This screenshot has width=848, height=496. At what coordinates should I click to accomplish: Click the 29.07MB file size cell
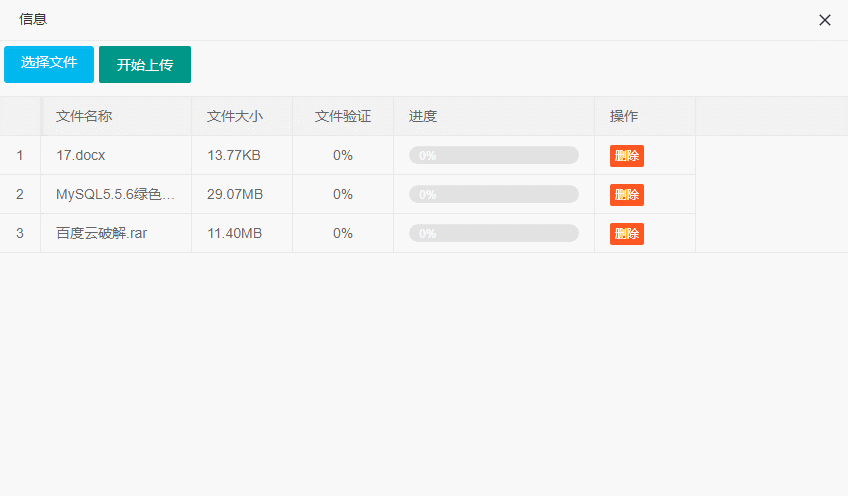[235, 194]
